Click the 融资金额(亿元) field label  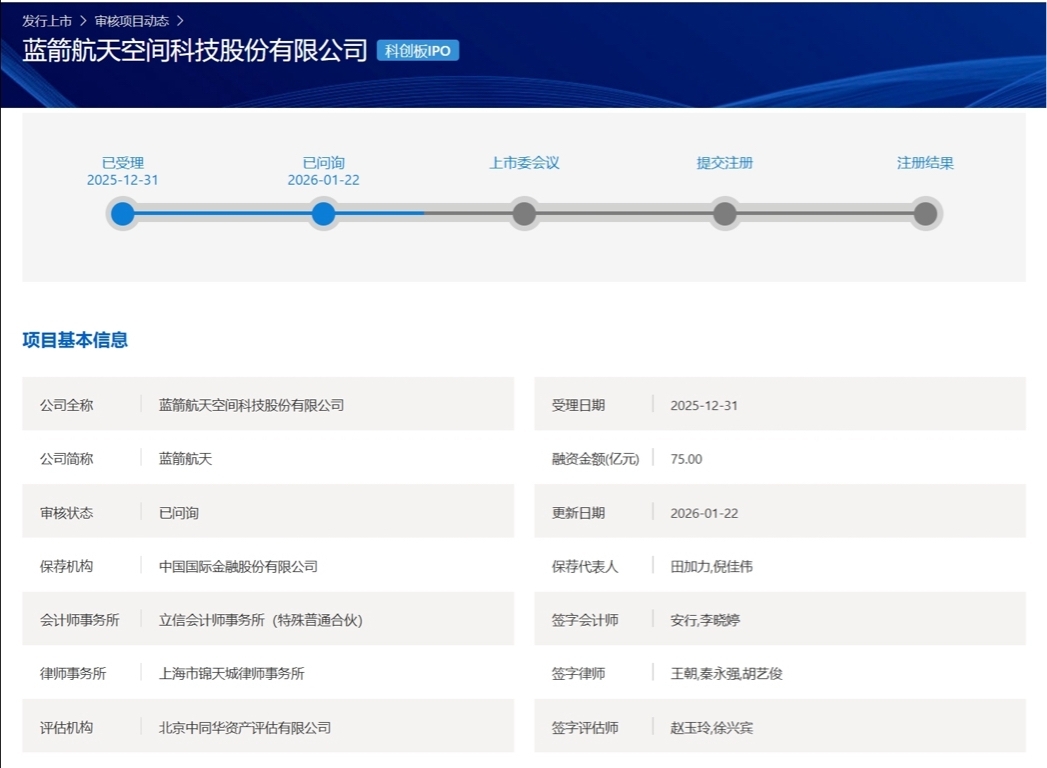pyautogui.click(x=595, y=459)
